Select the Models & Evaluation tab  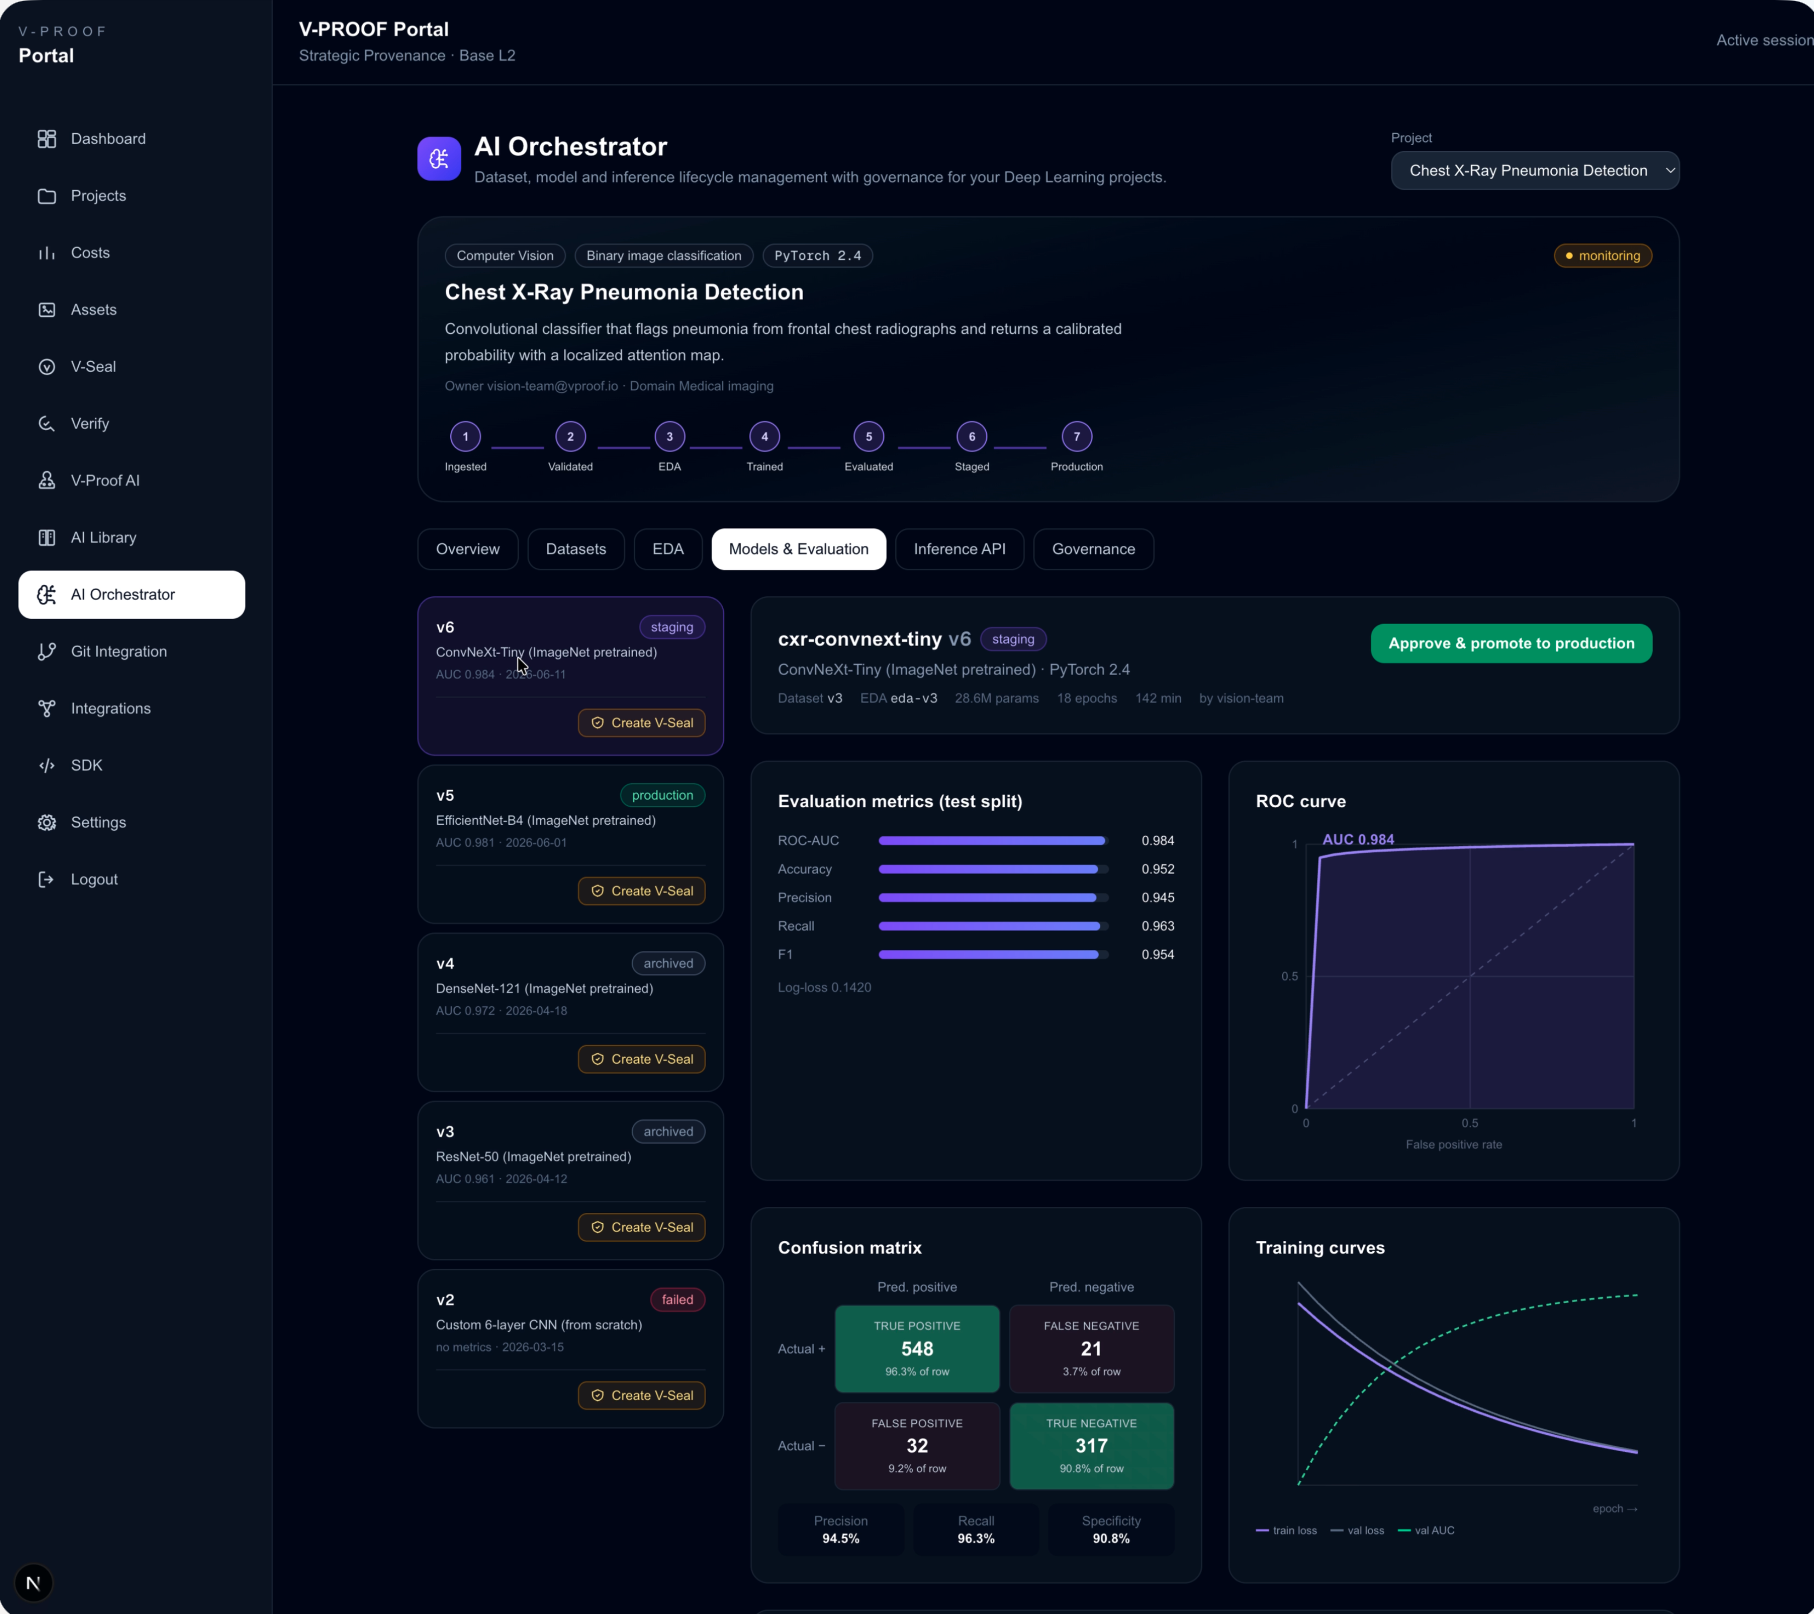click(x=799, y=549)
